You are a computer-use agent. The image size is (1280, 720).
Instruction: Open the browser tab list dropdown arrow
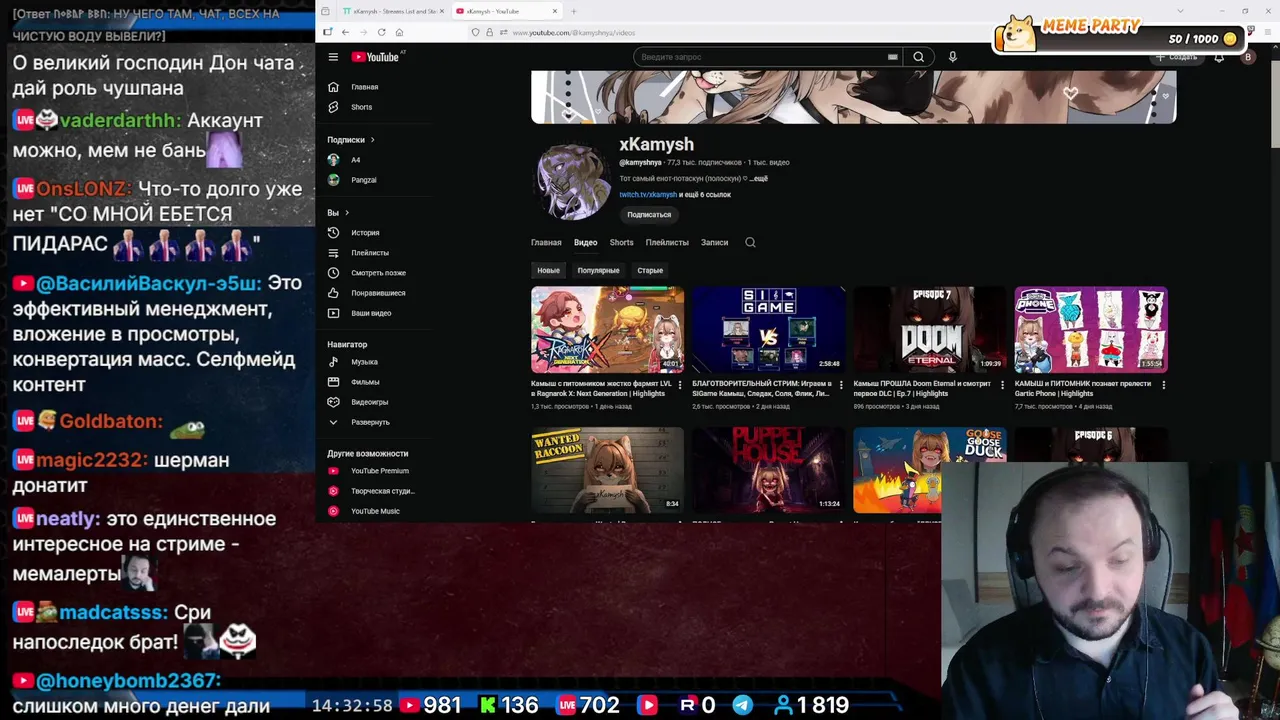pos(1180,11)
